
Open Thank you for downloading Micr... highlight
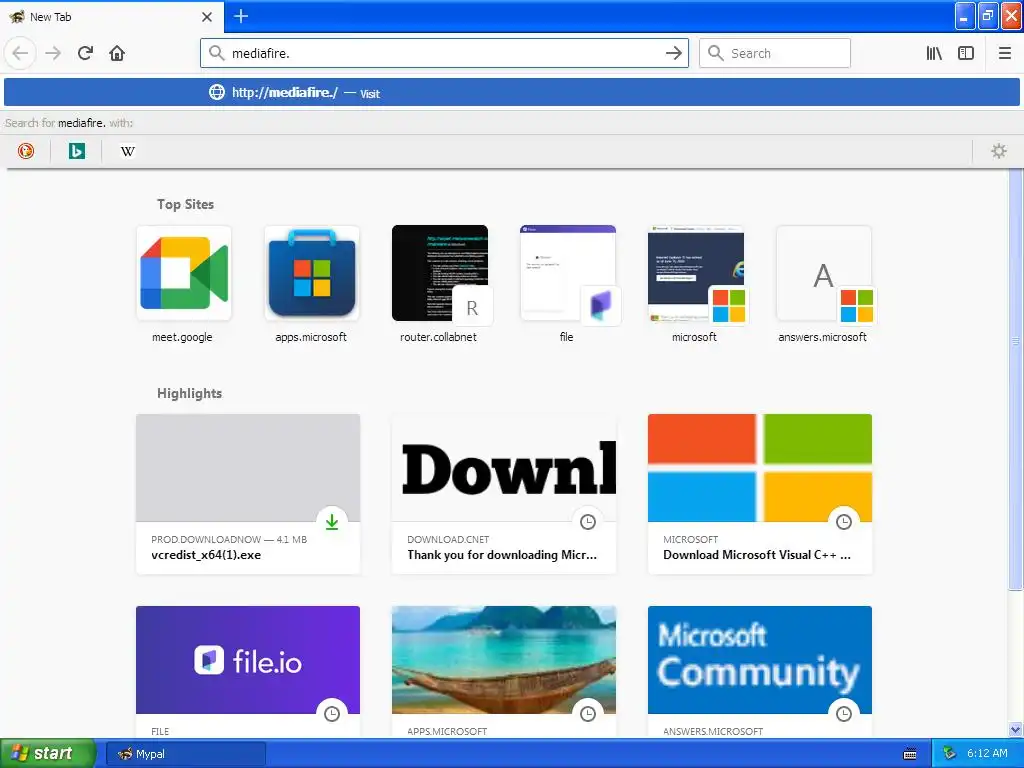(x=504, y=494)
